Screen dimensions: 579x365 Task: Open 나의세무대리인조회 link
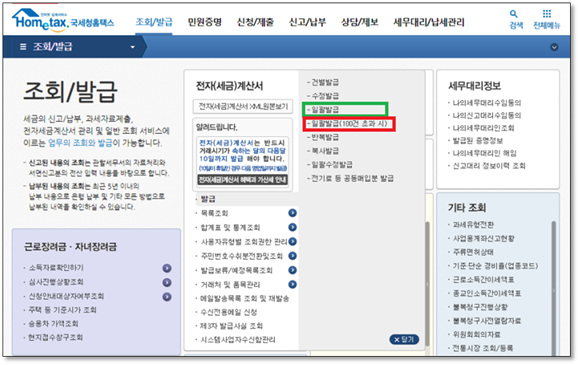[483, 128]
